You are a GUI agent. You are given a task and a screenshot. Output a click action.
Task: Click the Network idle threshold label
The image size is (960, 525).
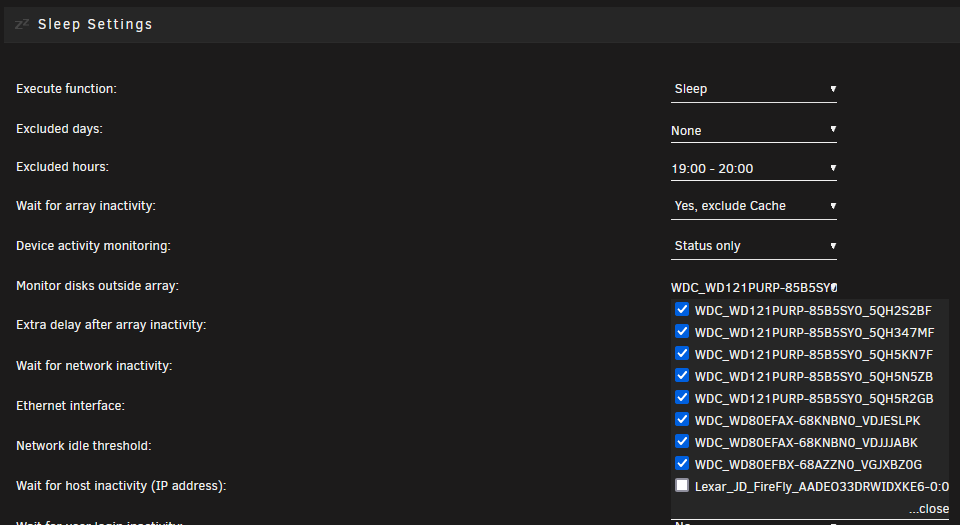pyautogui.click(x=83, y=446)
